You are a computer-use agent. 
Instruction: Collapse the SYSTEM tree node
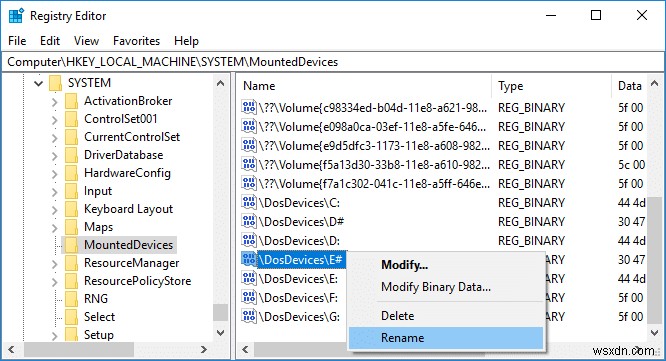tap(39, 83)
